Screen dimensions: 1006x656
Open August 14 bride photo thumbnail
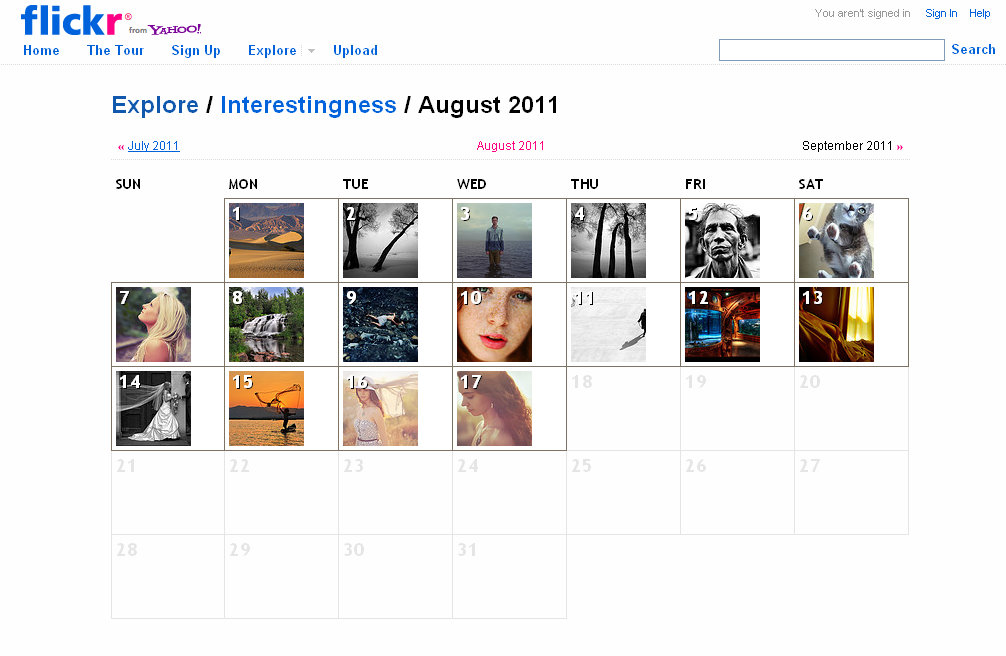coord(153,409)
